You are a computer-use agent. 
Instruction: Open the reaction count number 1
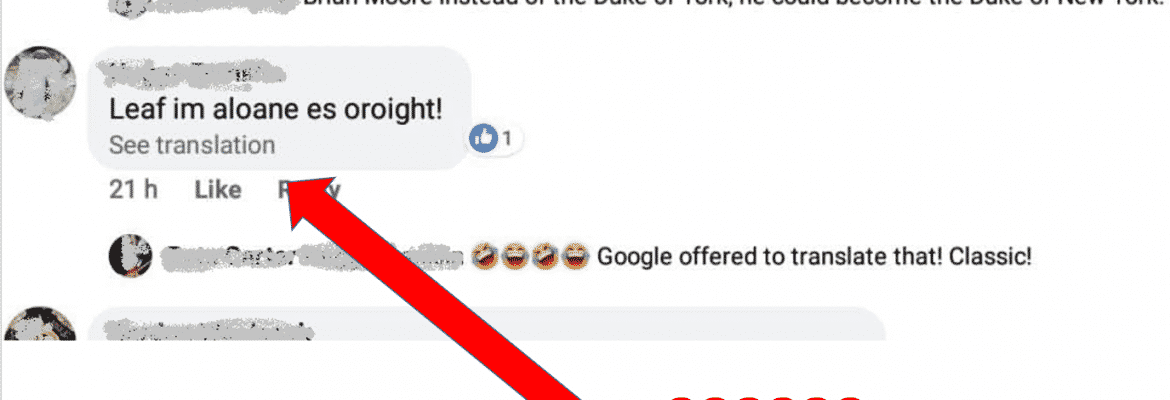point(507,138)
